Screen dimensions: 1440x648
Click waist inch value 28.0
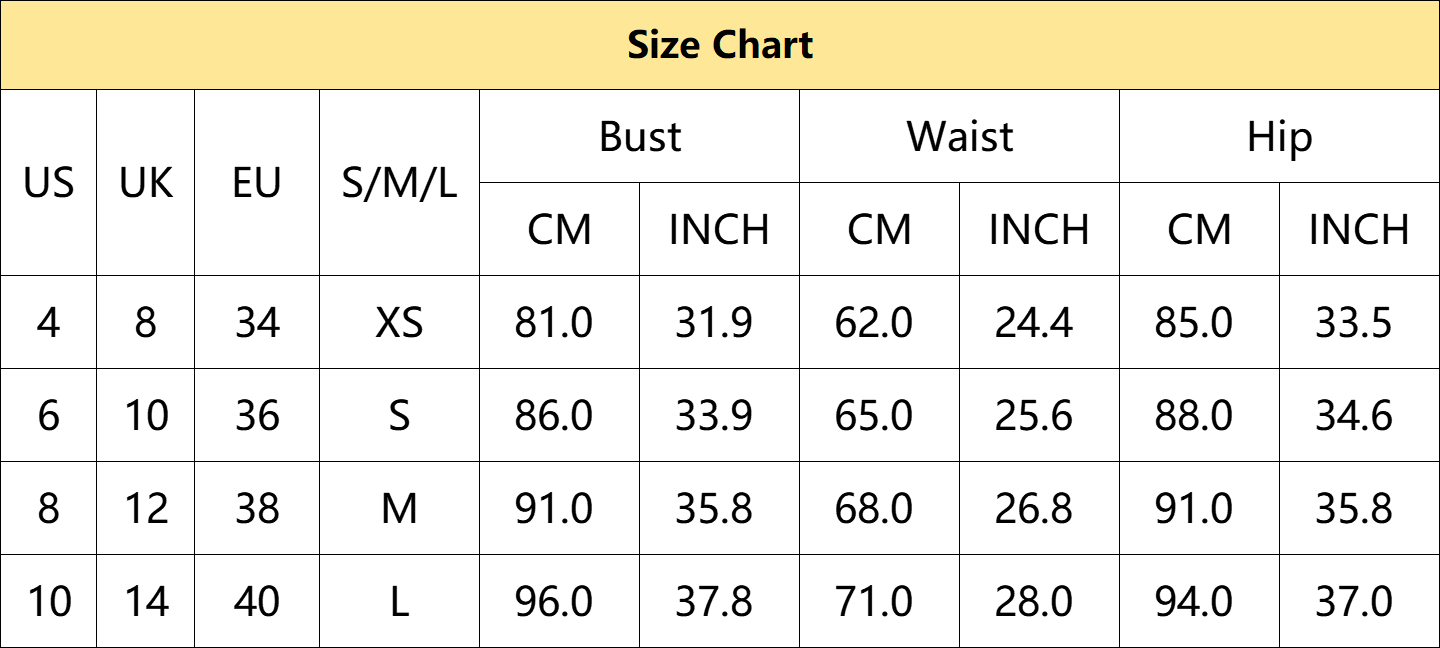(x=1039, y=601)
